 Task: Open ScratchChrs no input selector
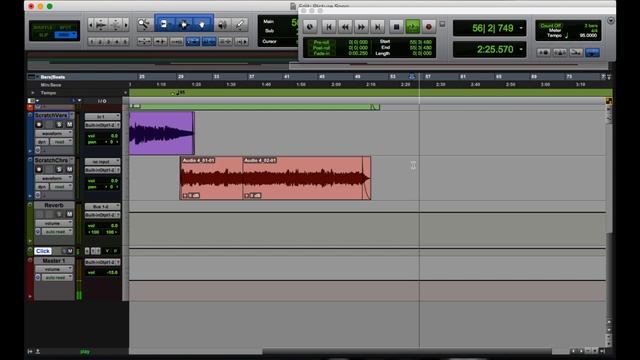(102, 162)
